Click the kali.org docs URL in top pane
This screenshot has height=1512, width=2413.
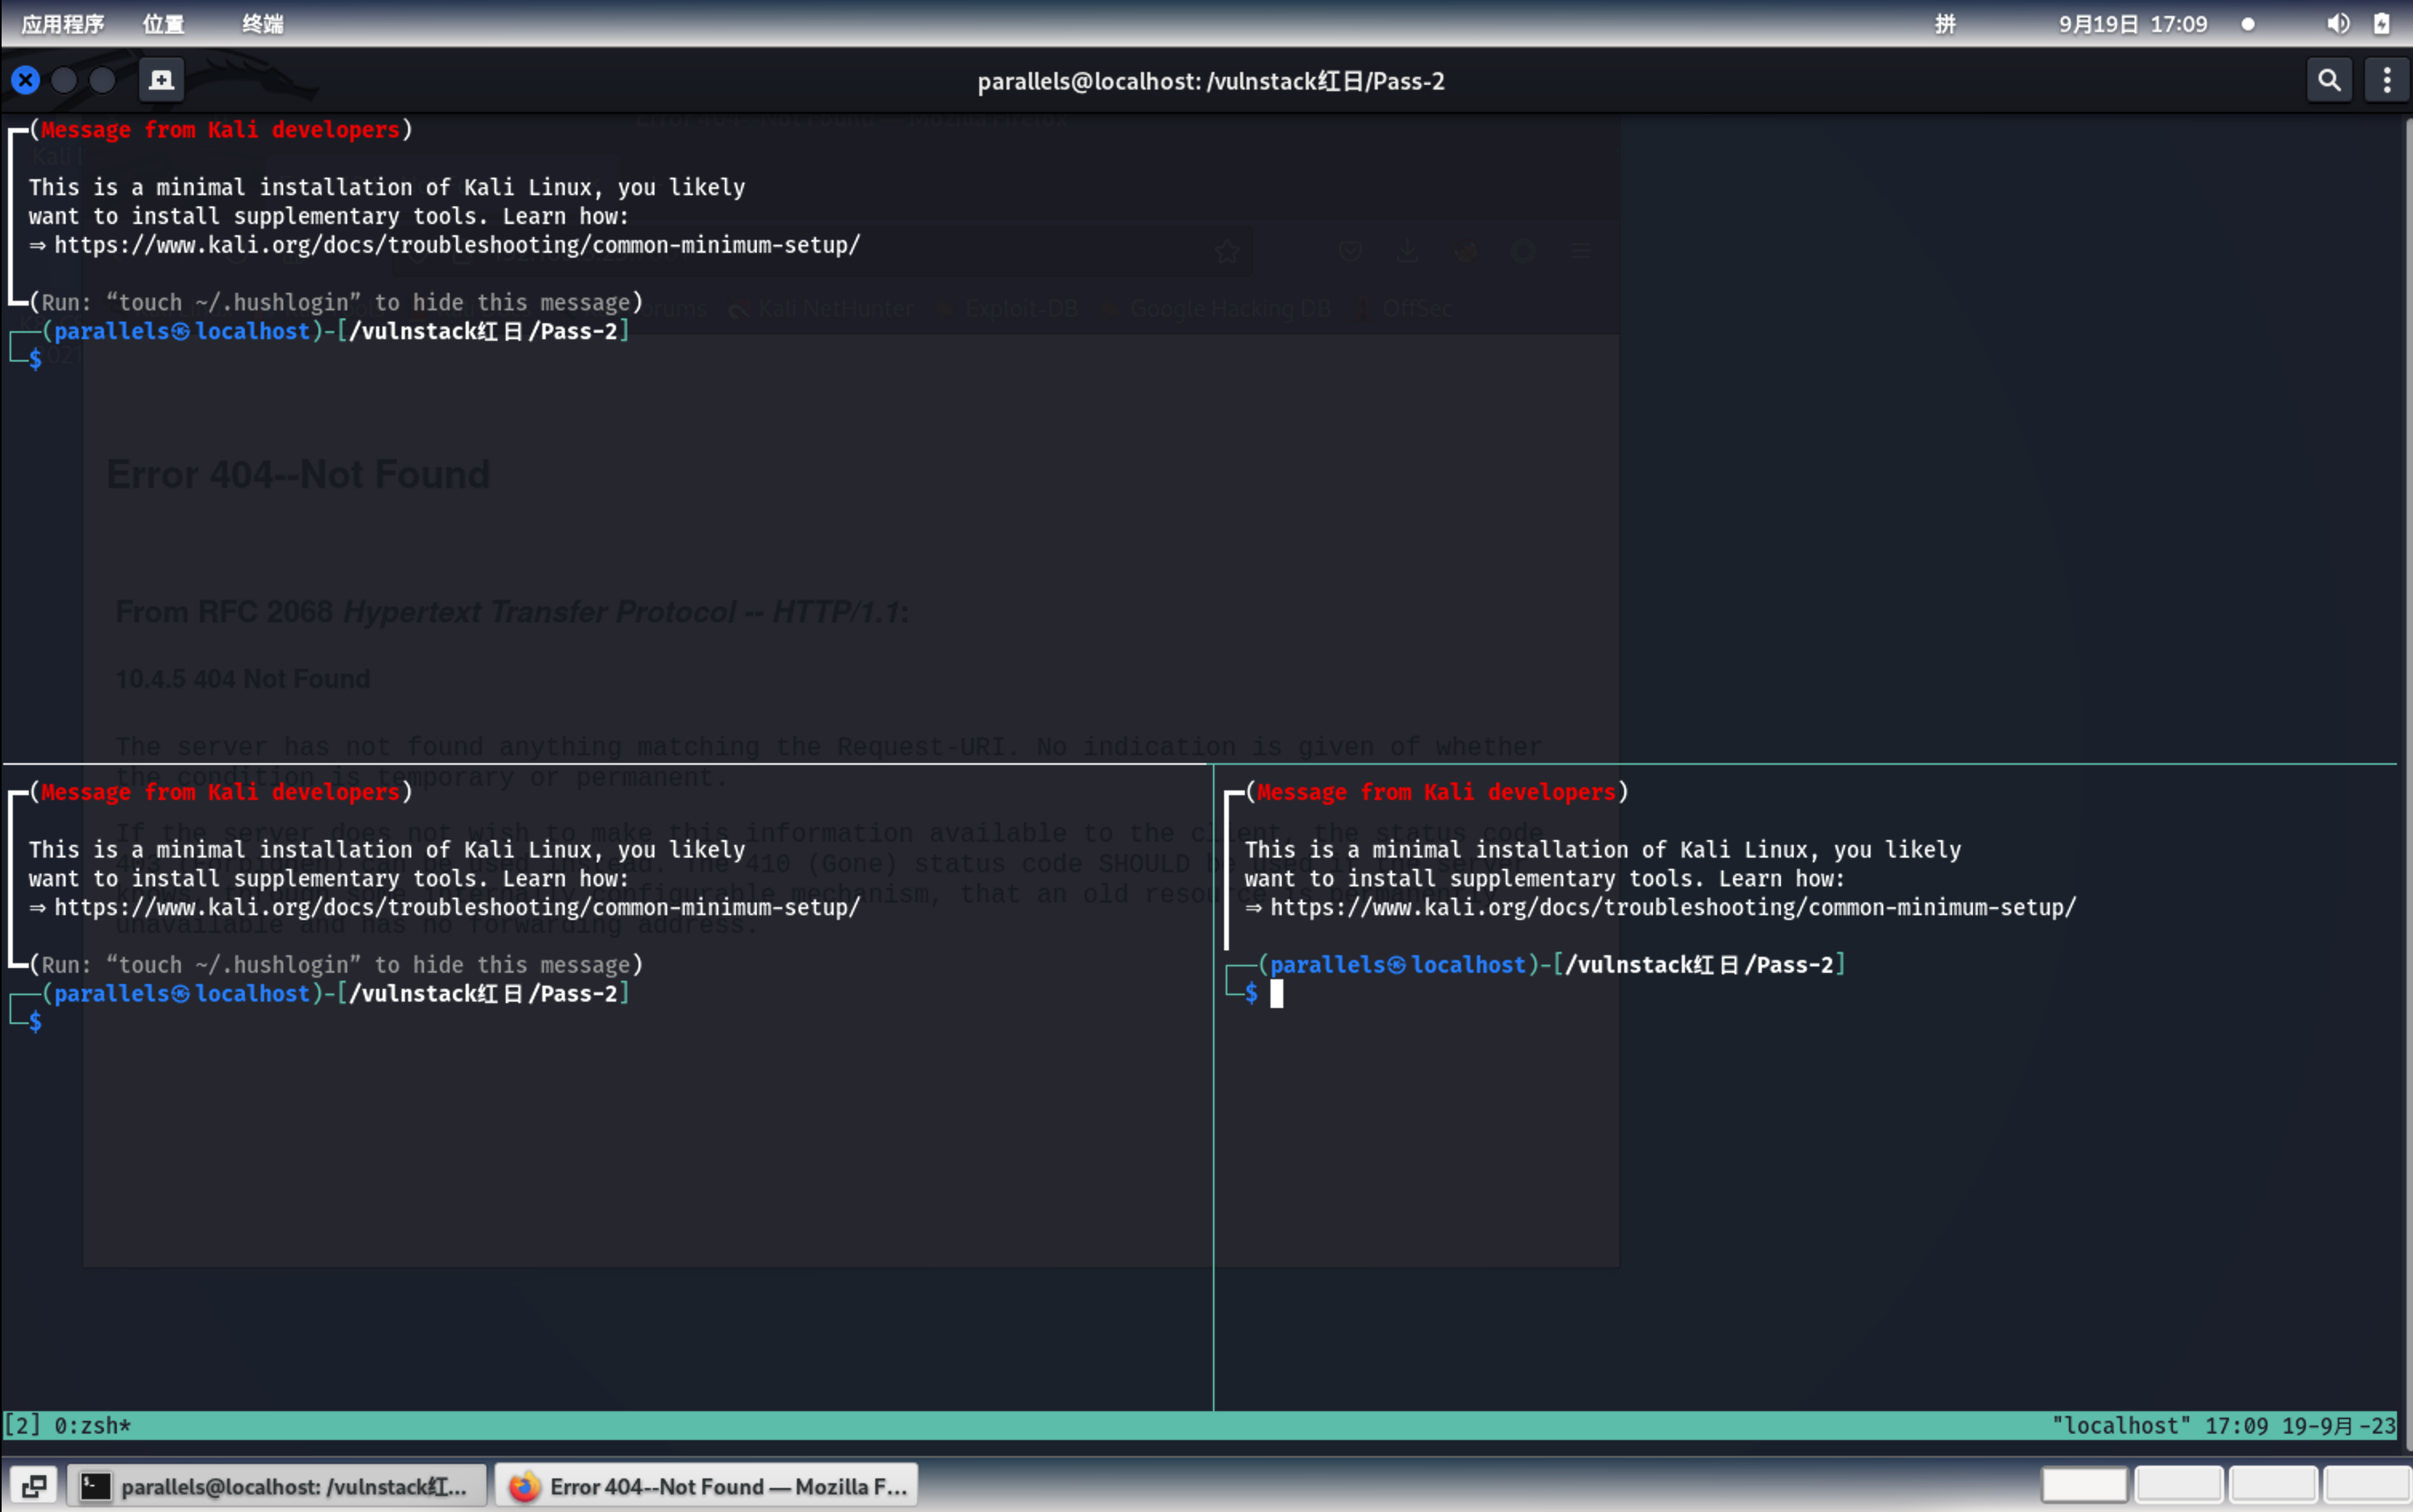[457, 245]
